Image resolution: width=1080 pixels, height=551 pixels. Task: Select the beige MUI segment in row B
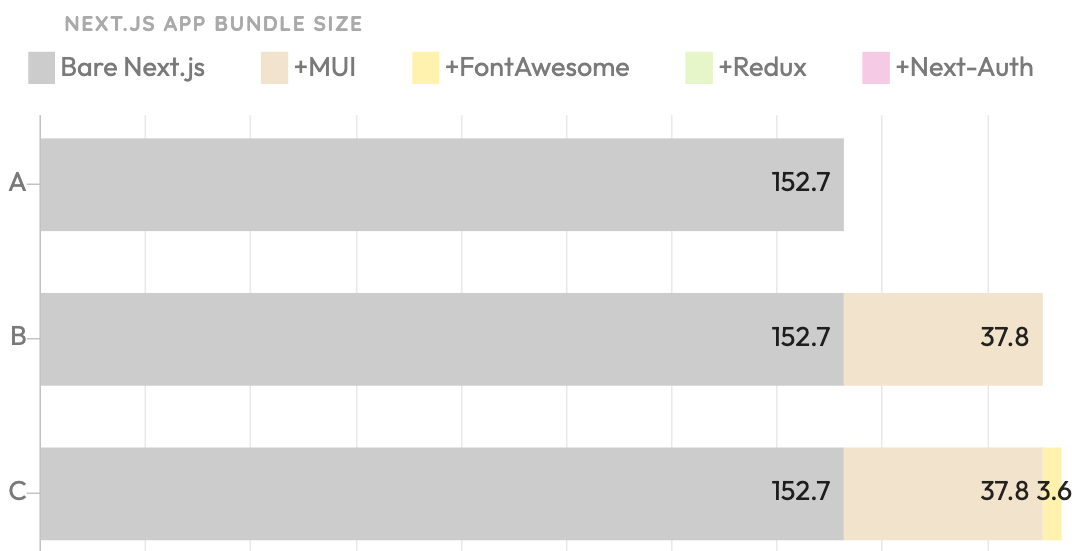coord(943,339)
